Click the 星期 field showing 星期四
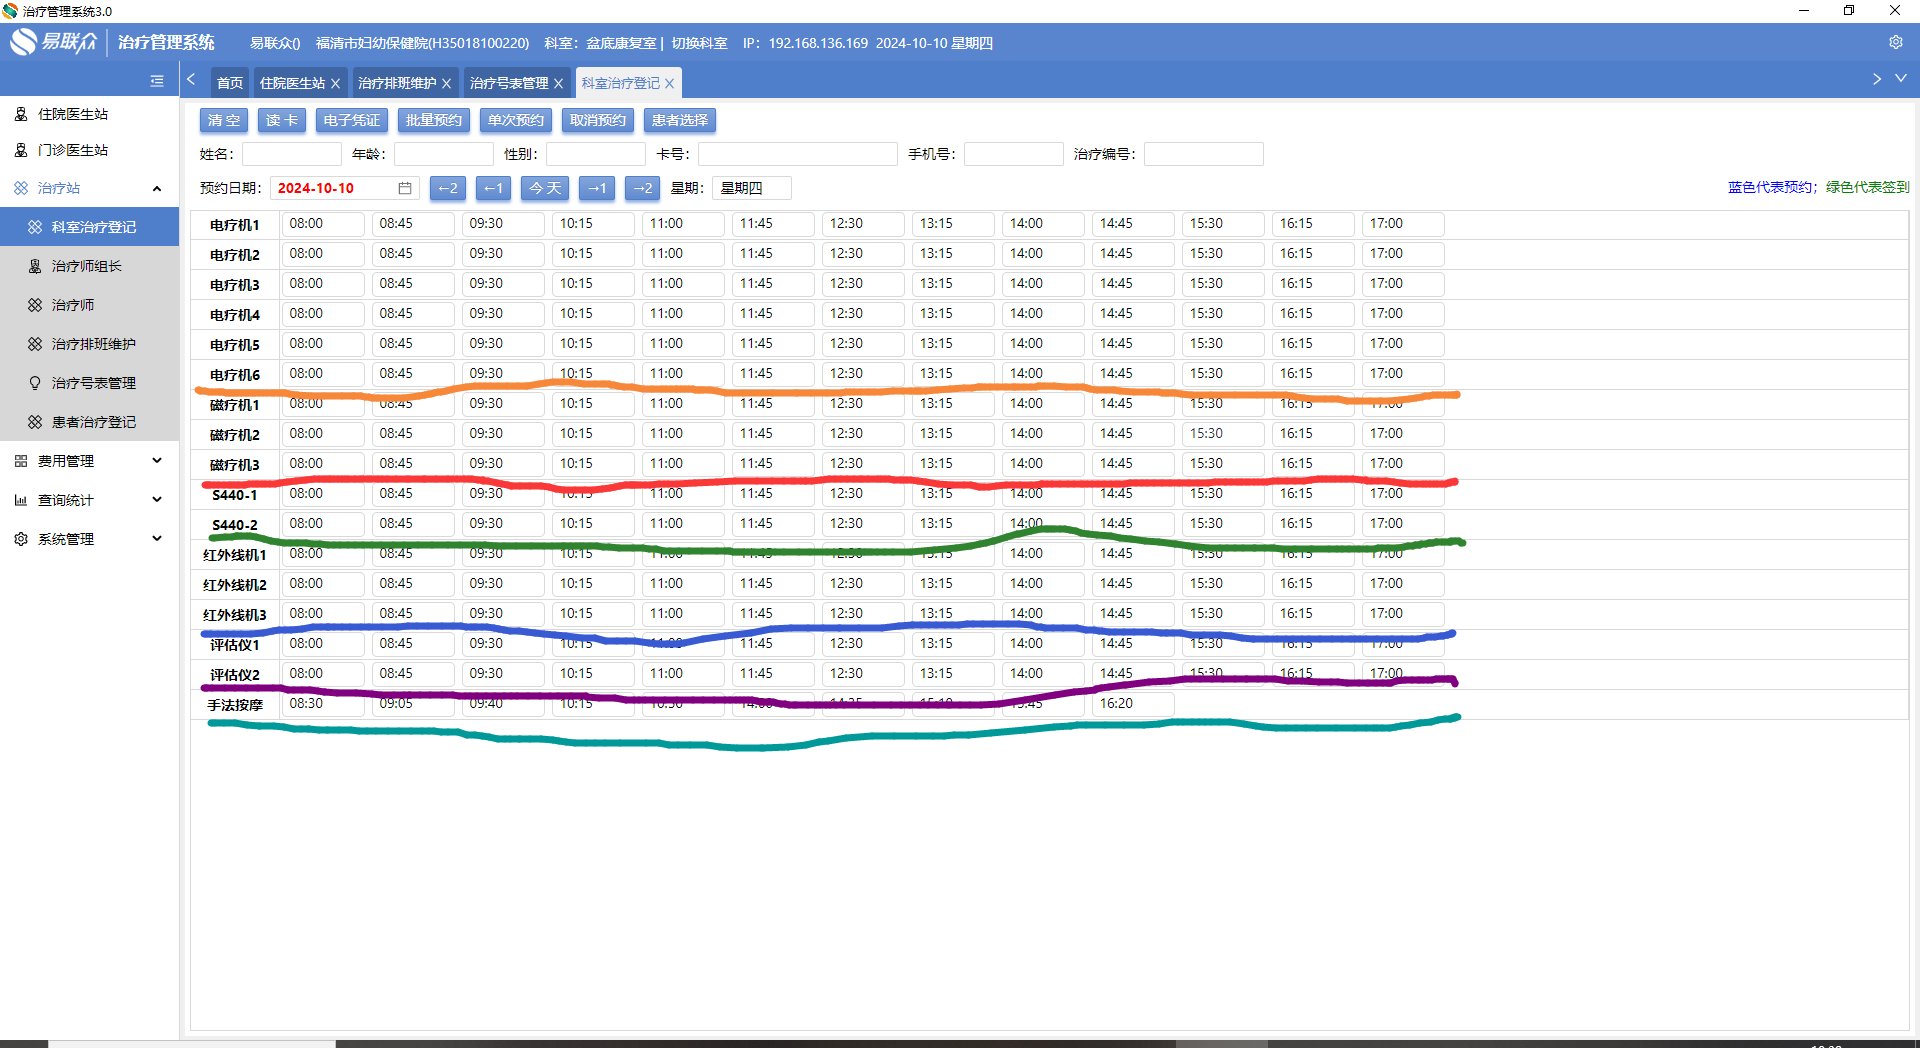This screenshot has width=1920, height=1048. coord(752,188)
